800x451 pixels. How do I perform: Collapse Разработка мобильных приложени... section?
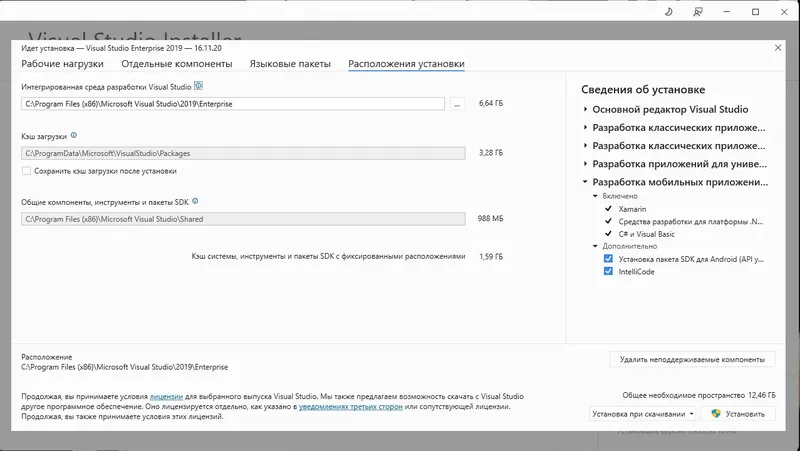click(585, 182)
